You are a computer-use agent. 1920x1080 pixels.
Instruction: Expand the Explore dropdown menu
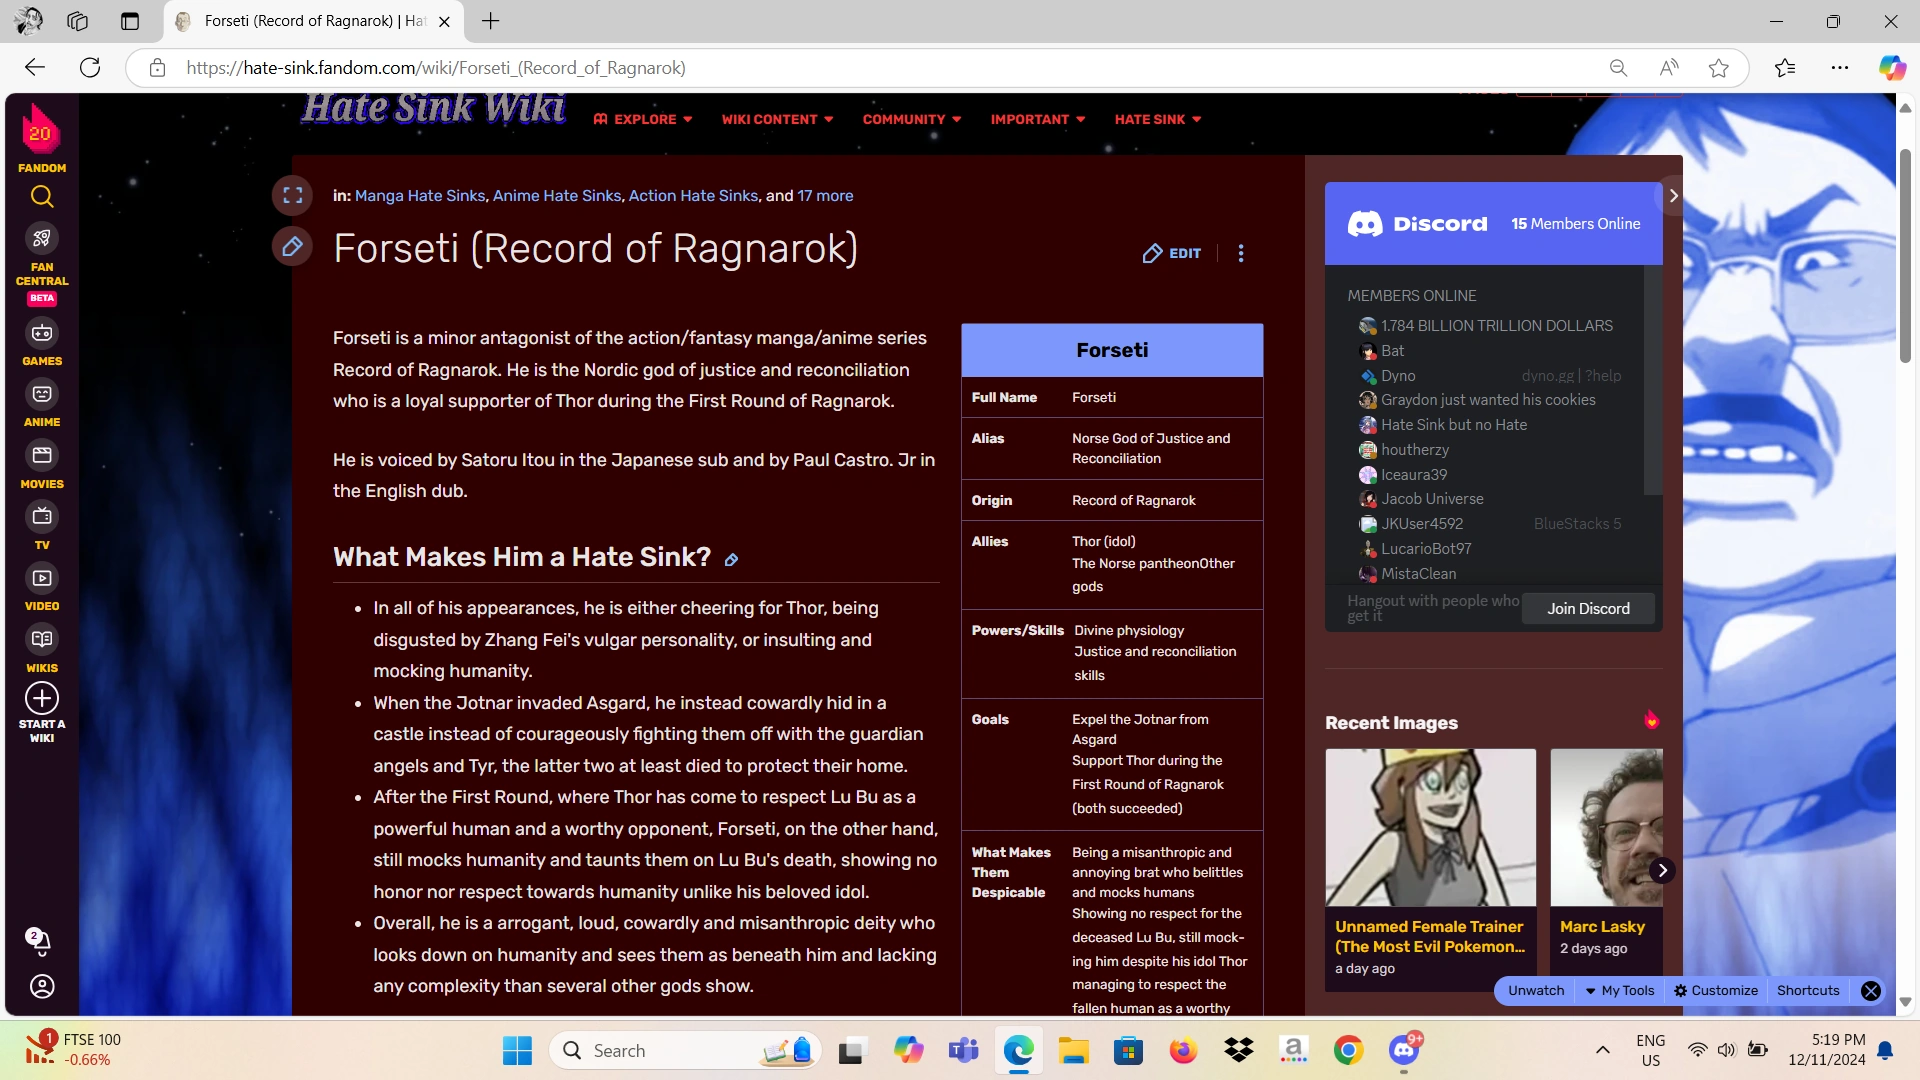[x=643, y=119]
